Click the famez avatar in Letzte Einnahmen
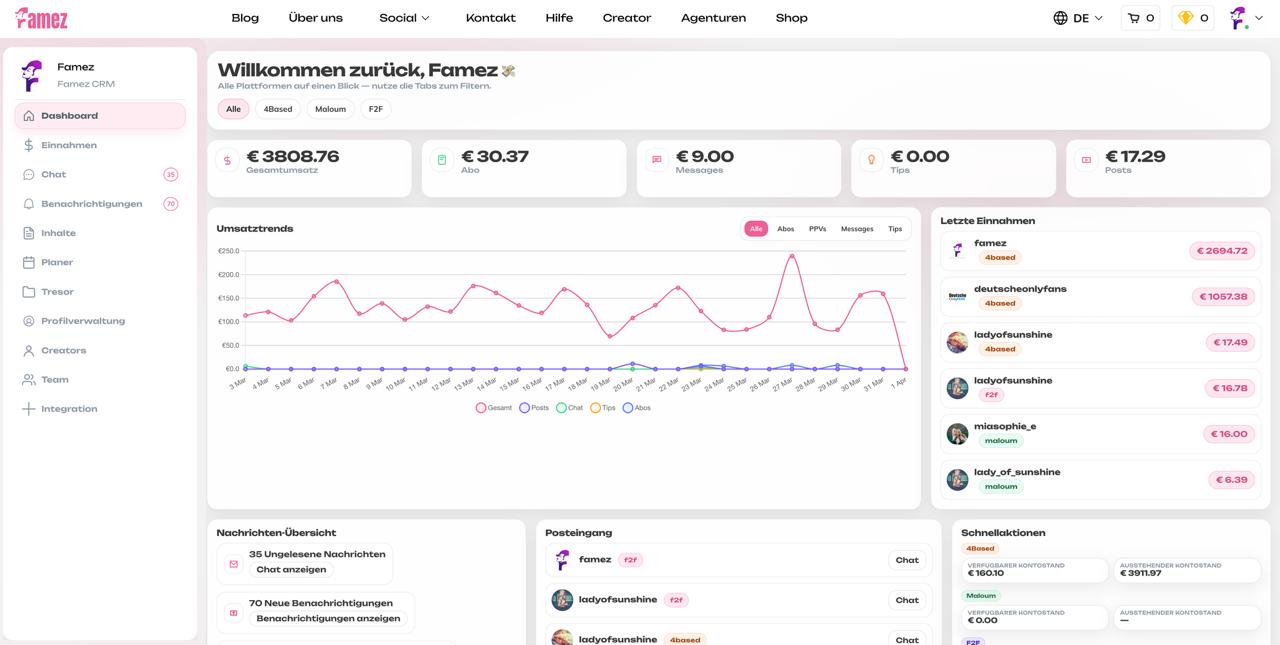 [x=957, y=250]
